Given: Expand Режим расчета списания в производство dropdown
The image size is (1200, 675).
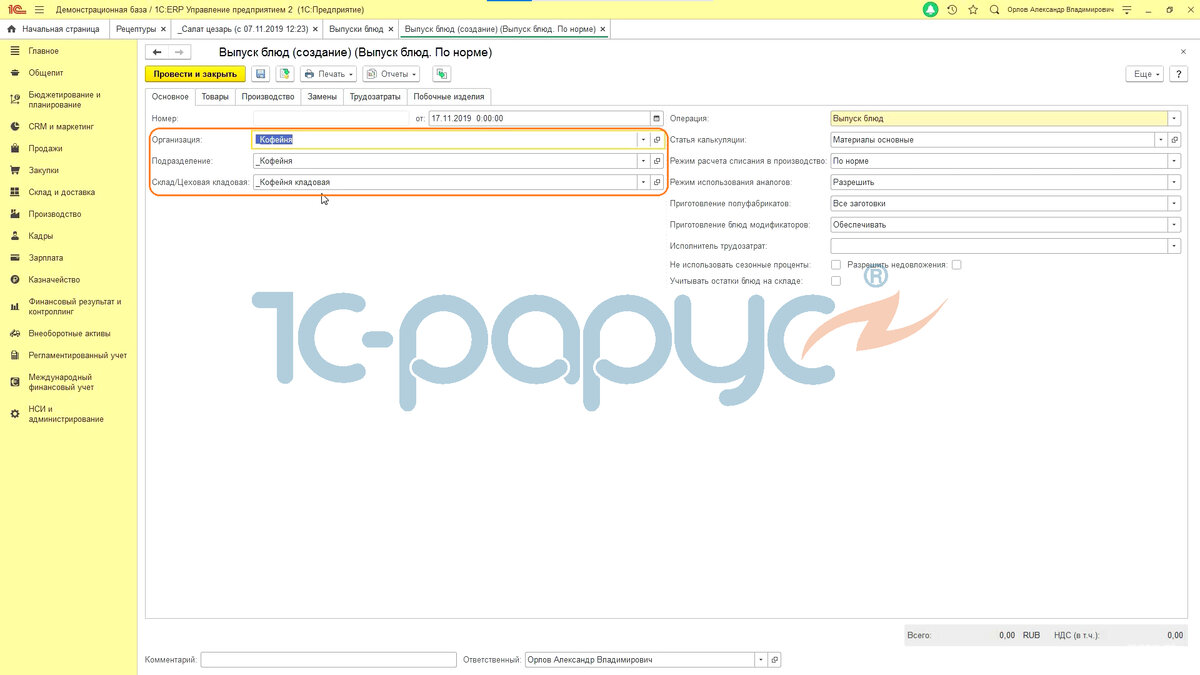Looking at the screenshot, I should click(x=1174, y=161).
